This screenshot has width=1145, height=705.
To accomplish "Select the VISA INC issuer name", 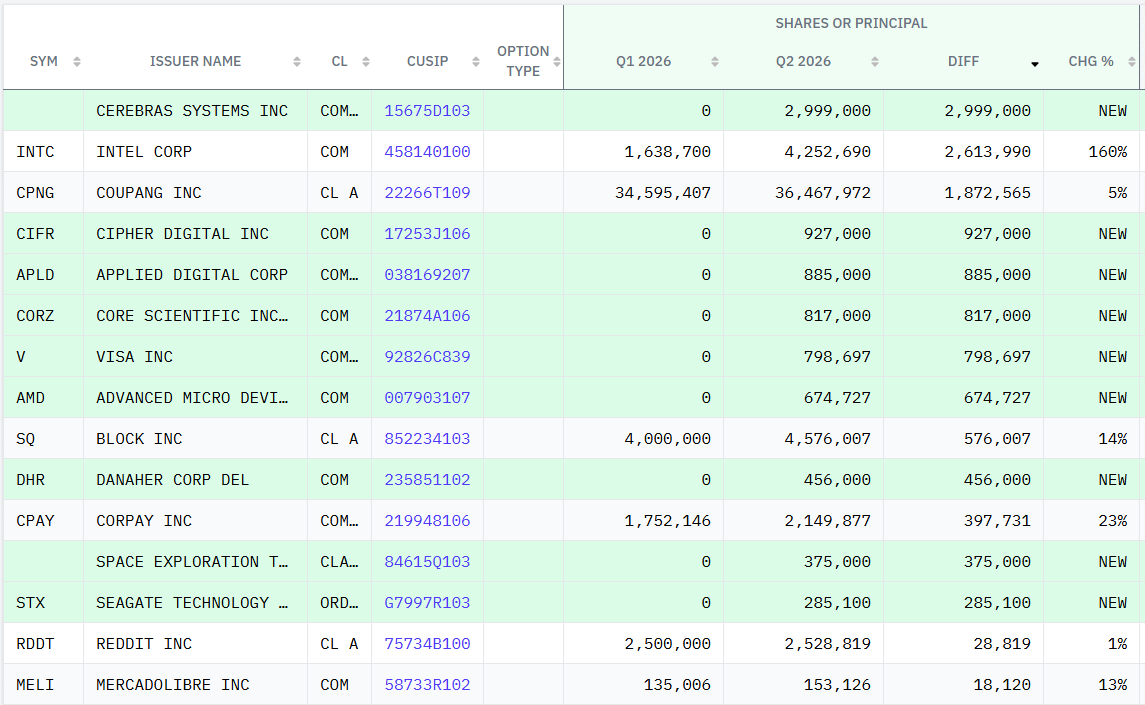I will 134,357.
